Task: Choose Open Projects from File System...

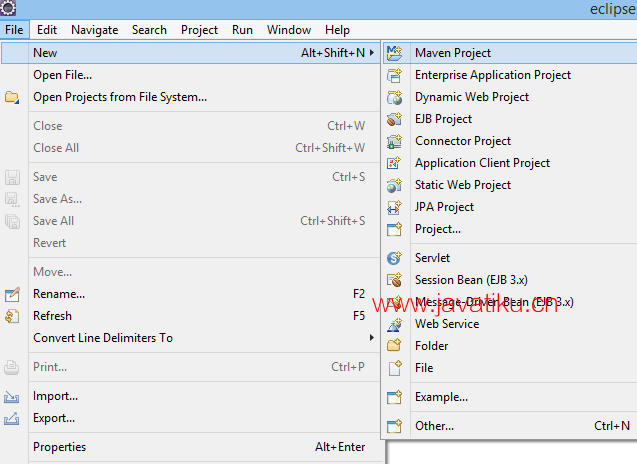Action: tap(190, 97)
